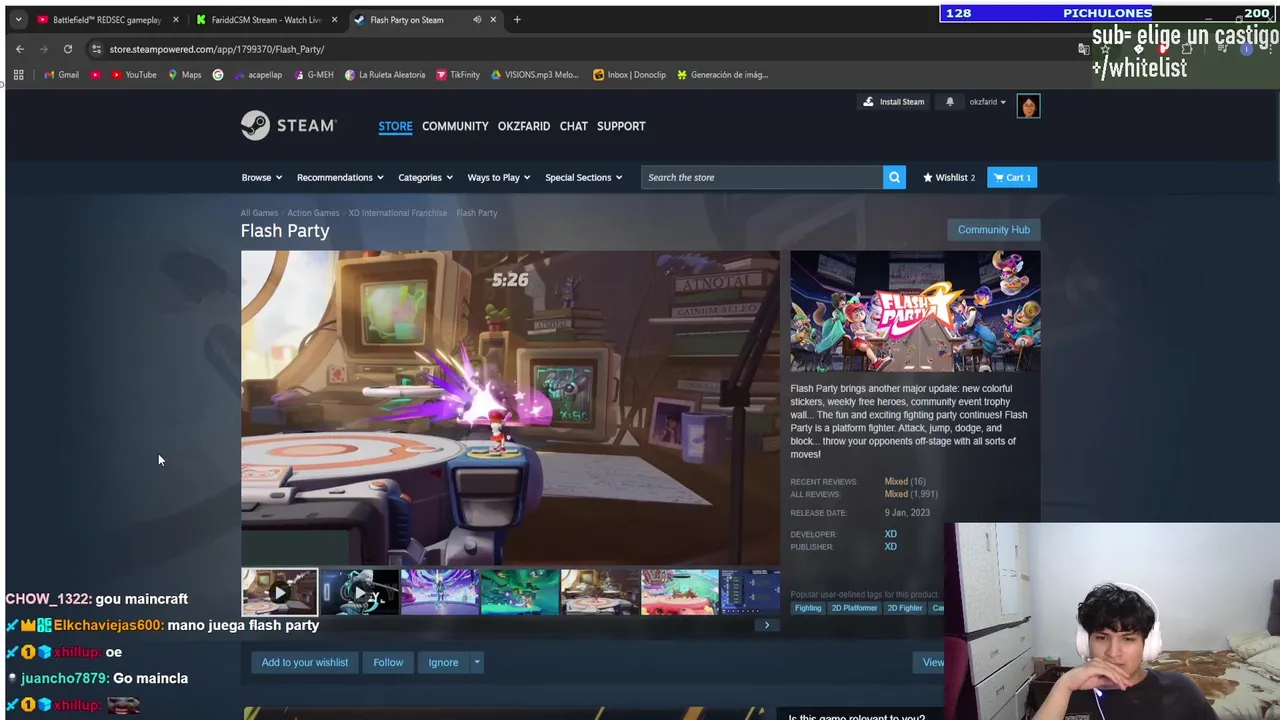Viewport: 1280px width, 720px height.
Task: Open a new browser tab
Action: coord(517,19)
